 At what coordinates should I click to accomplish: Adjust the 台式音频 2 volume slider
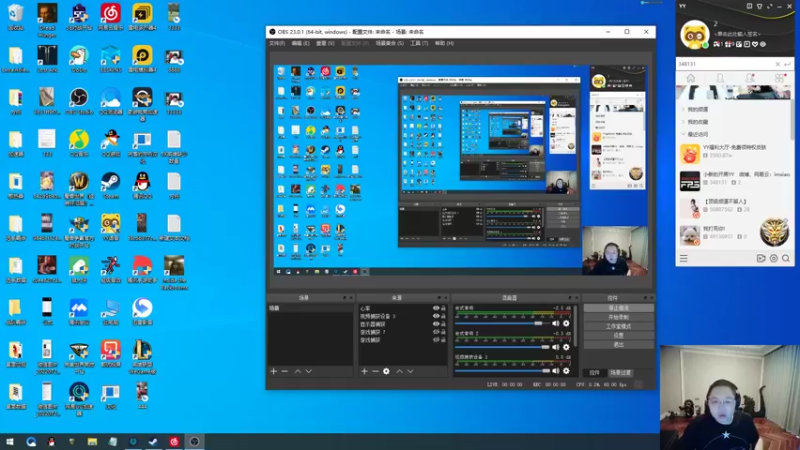tap(502, 347)
